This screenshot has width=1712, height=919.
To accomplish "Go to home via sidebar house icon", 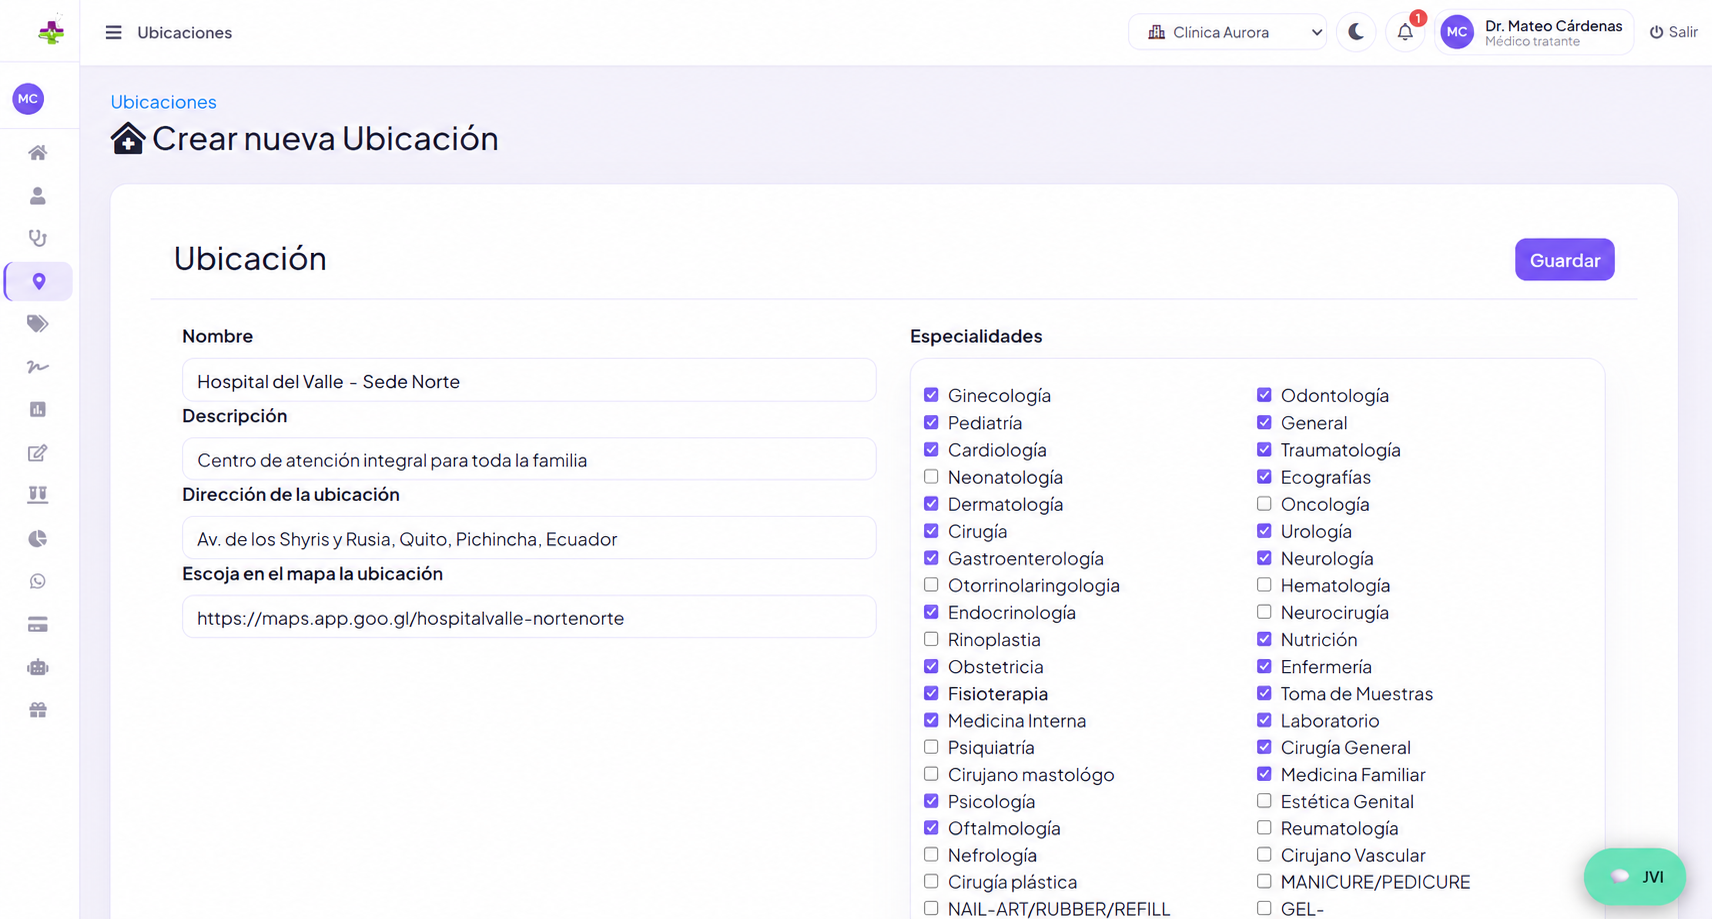I will point(38,153).
